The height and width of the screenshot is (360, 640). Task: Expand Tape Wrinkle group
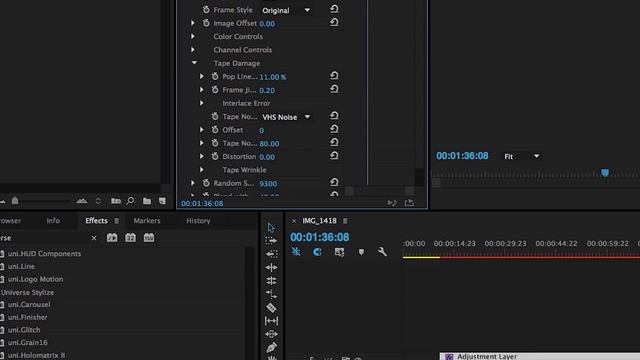(202, 170)
